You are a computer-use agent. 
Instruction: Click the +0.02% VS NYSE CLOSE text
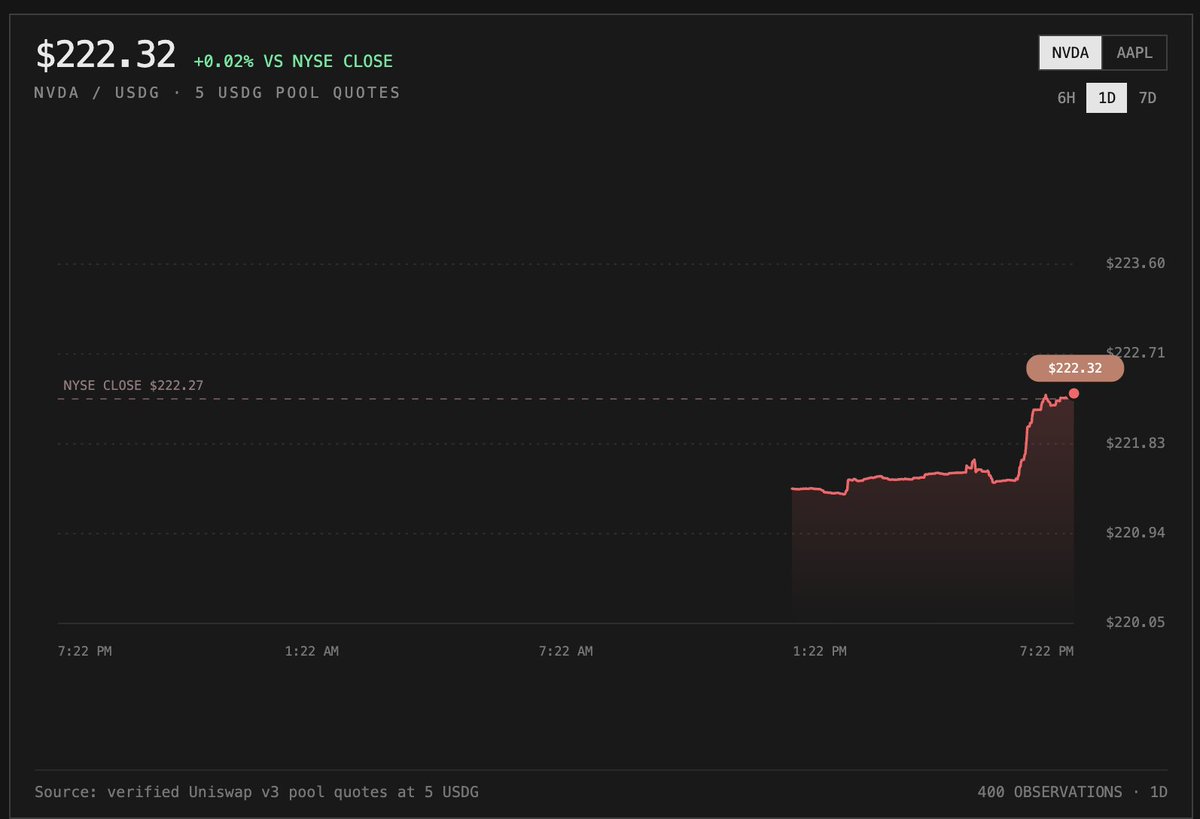293,61
